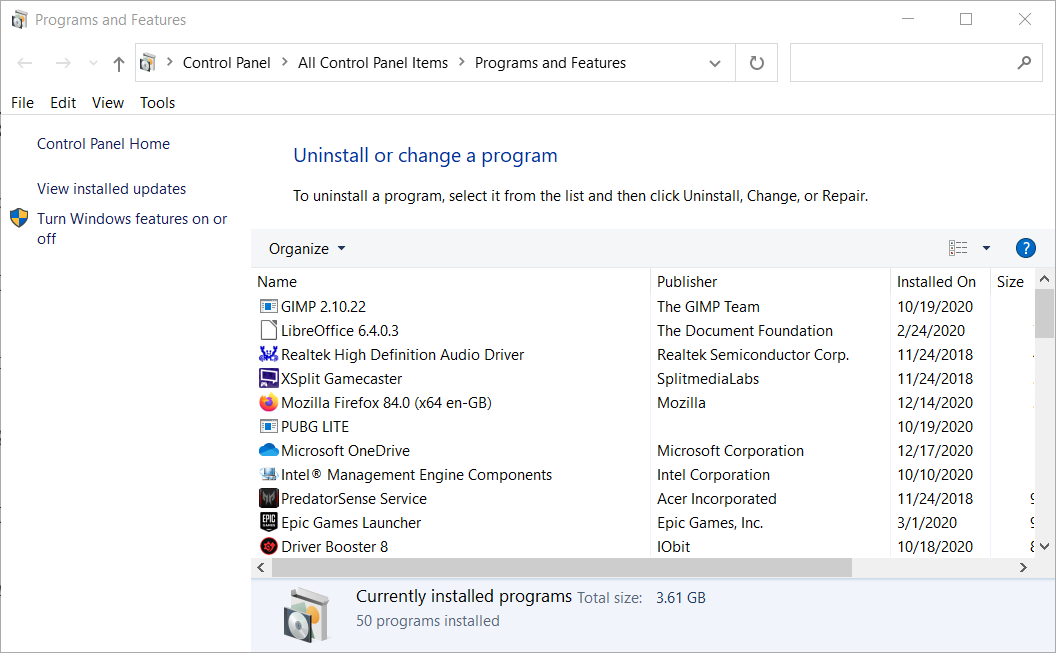Click the Realtek Audio Driver icon
This screenshot has width=1056, height=653.
pyautogui.click(x=269, y=354)
